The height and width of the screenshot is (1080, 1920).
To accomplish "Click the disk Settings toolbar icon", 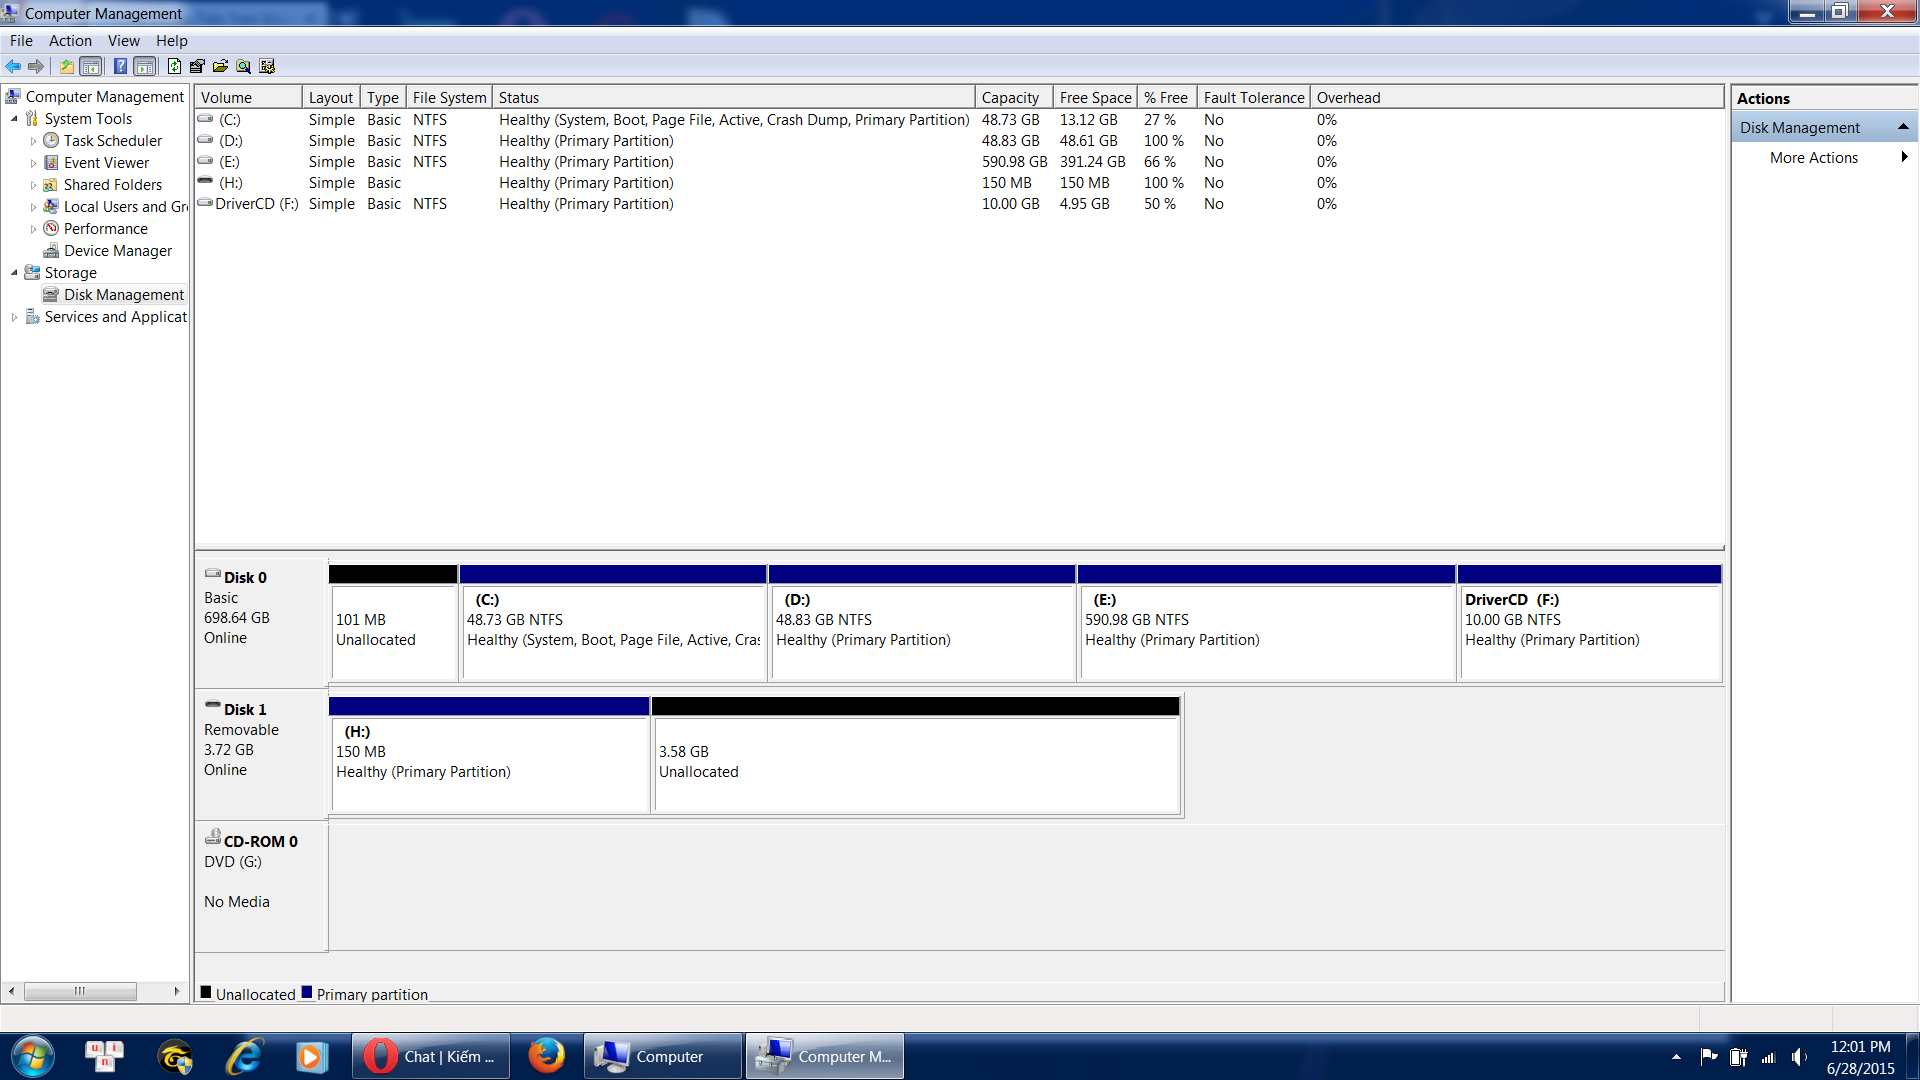I will click(x=267, y=66).
